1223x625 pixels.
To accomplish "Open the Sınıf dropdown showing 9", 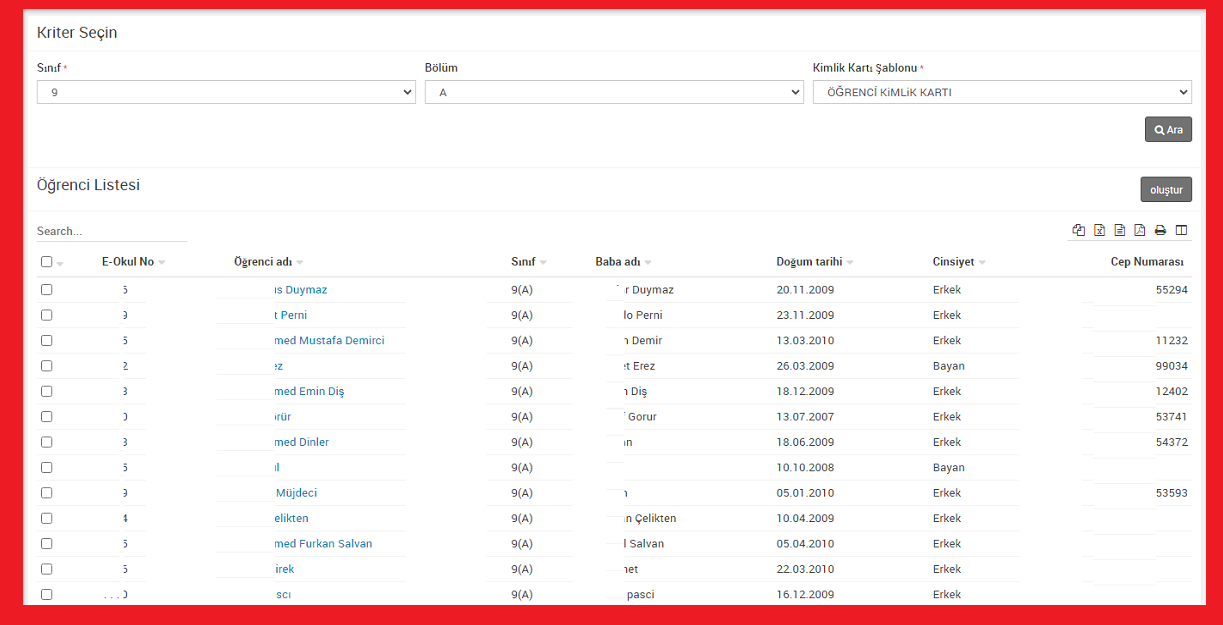I will pyautogui.click(x=226, y=92).
